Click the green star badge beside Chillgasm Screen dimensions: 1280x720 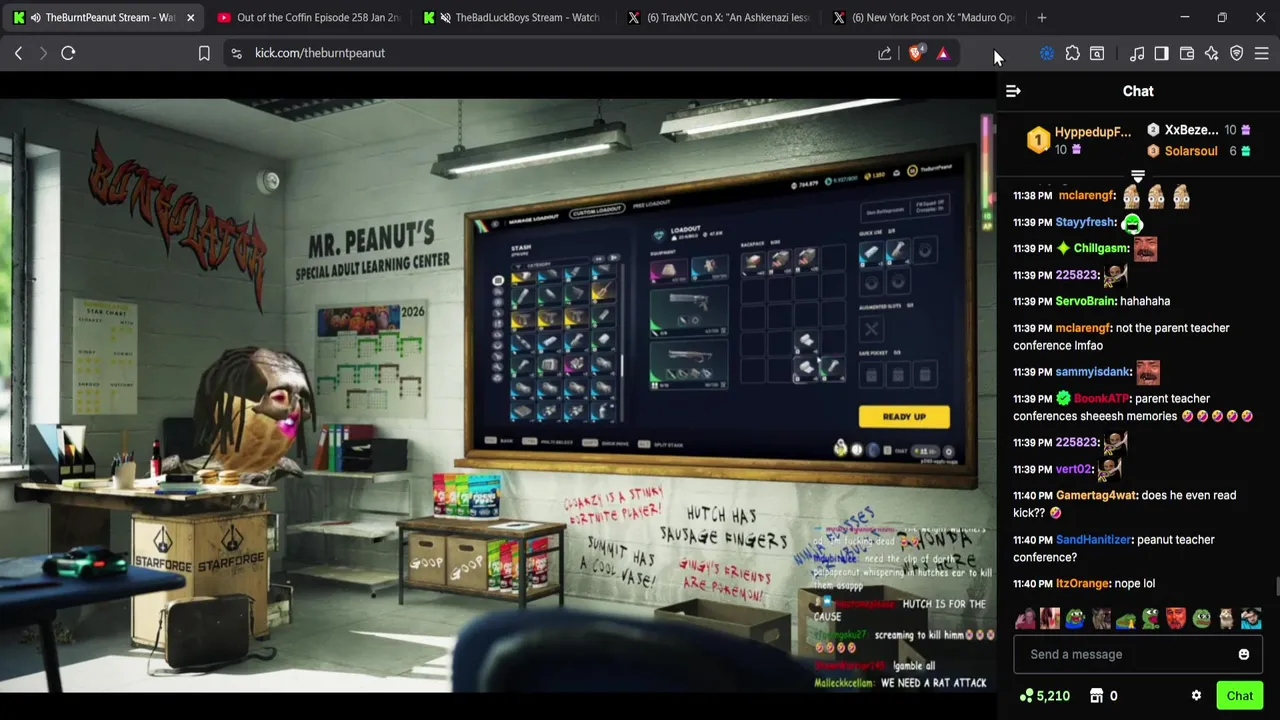coord(1063,248)
